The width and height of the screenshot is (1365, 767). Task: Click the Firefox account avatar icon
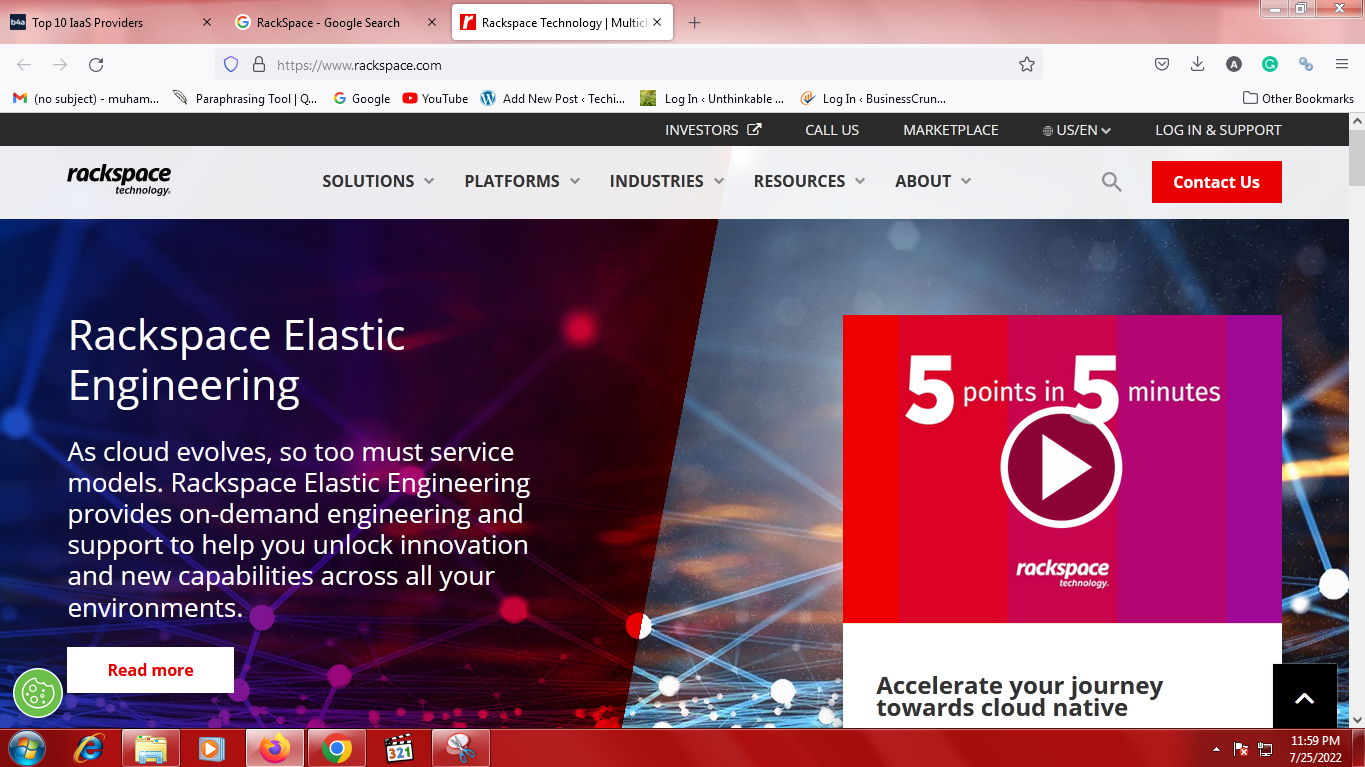coord(1234,64)
